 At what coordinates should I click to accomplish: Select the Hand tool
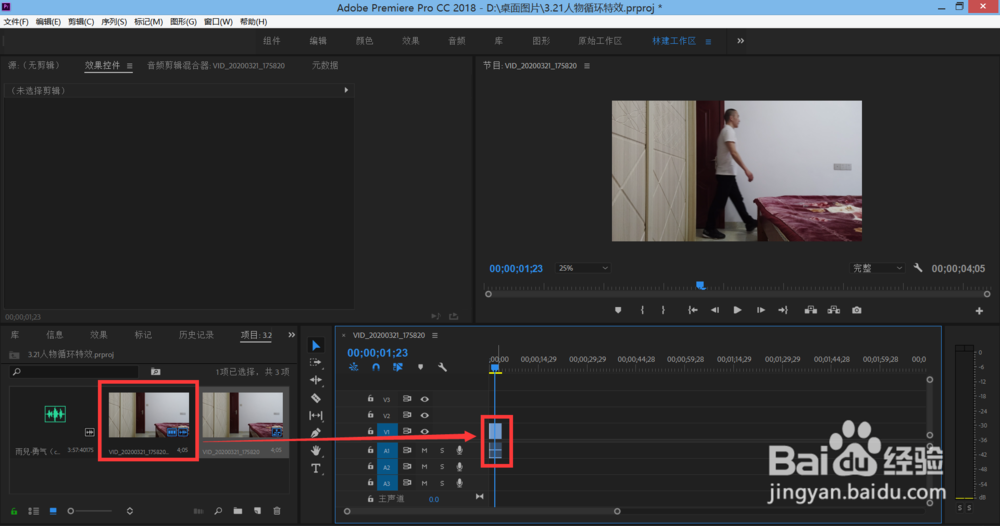(316, 450)
